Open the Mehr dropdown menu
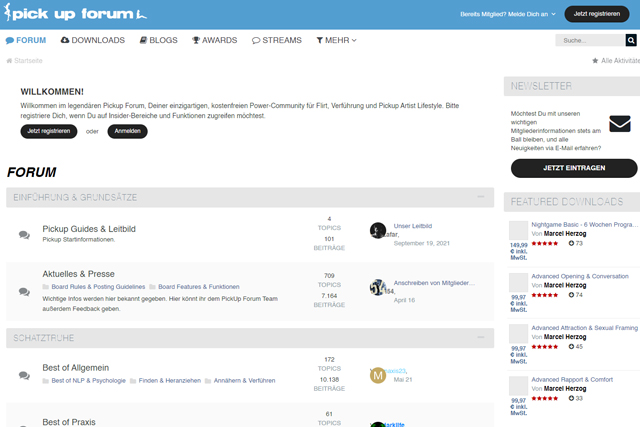The width and height of the screenshot is (640, 427). coord(336,40)
